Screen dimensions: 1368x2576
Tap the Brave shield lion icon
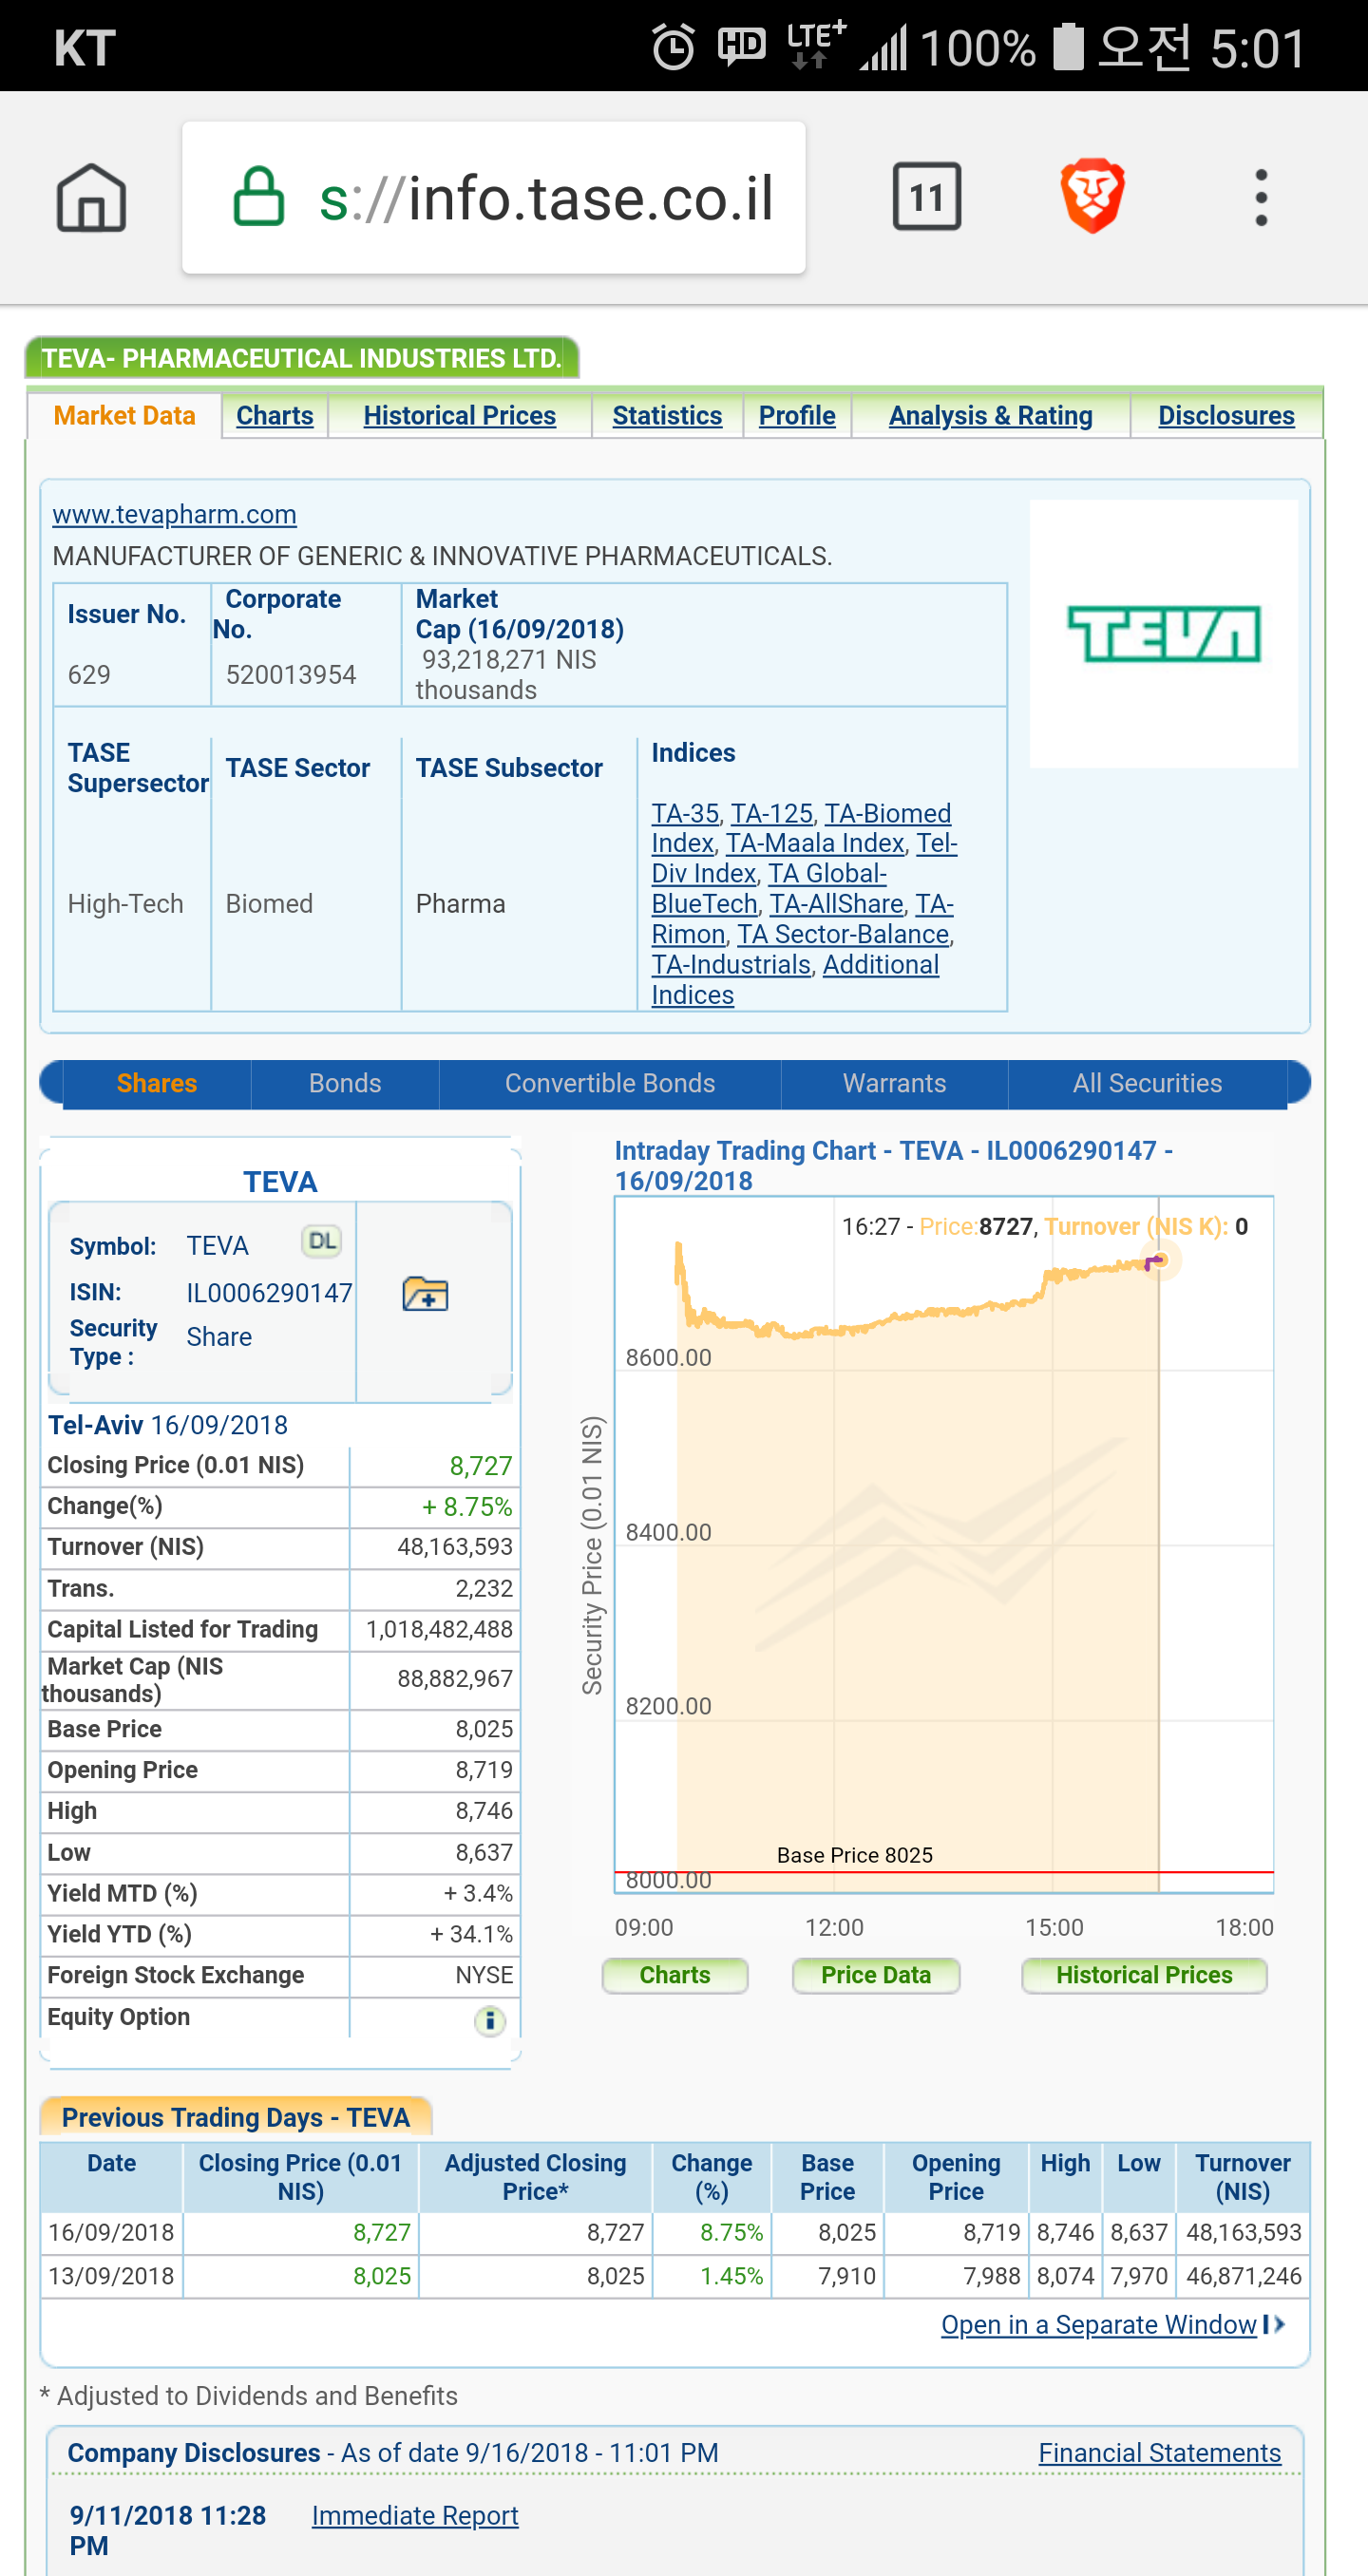[x=1092, y=196]
